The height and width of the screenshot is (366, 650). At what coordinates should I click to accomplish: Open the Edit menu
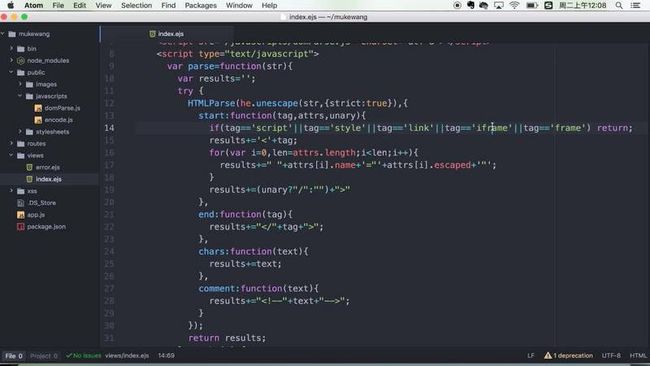click(x=80, y=5)
